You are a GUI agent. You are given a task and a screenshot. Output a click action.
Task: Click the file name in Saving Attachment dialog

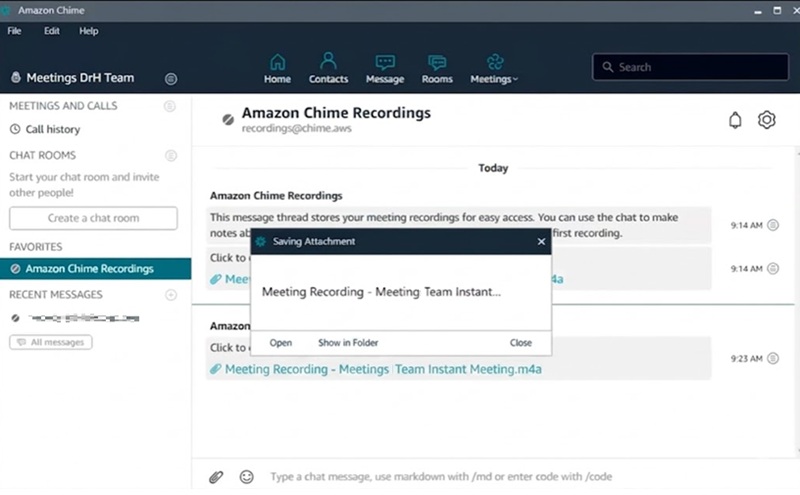[x=381, y=292]
